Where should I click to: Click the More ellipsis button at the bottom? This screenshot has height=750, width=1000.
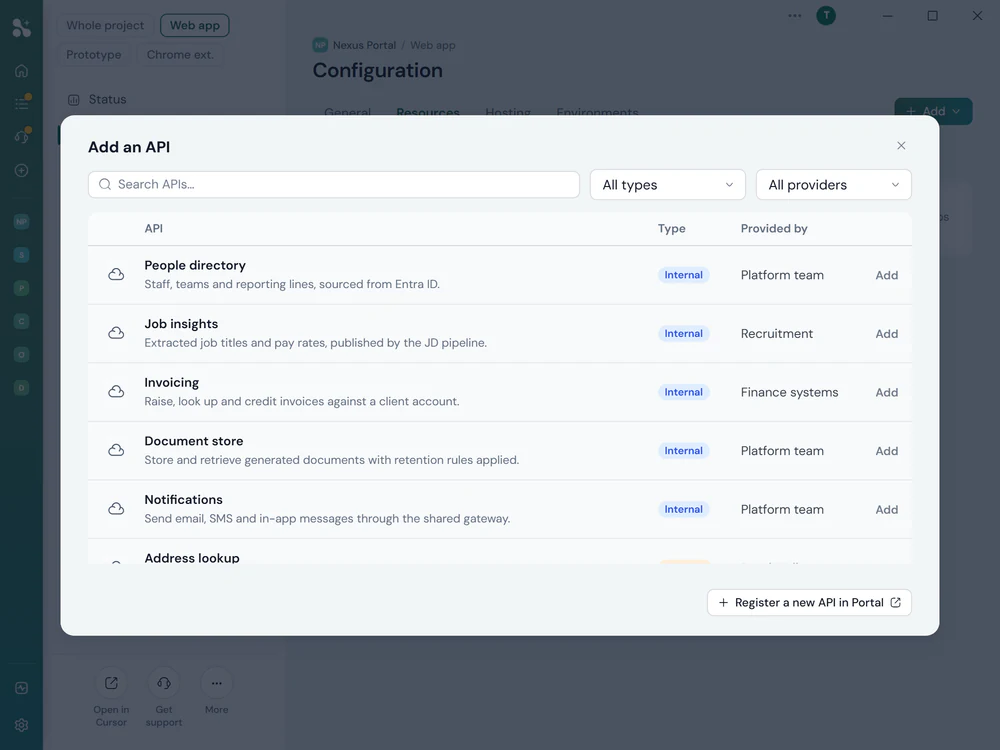coord(217,683)
